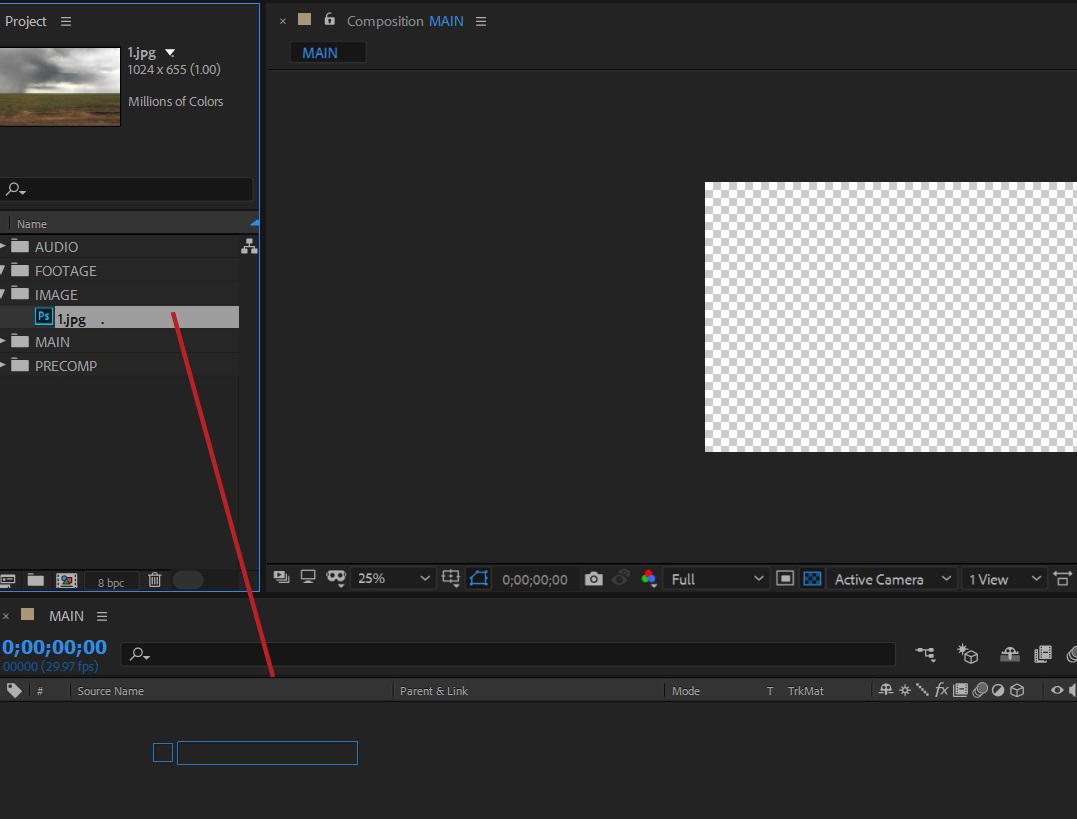The width and height of the screenshot is (1077, 819).
Task: Open grid and guide options icon
Action: [451, 579]
